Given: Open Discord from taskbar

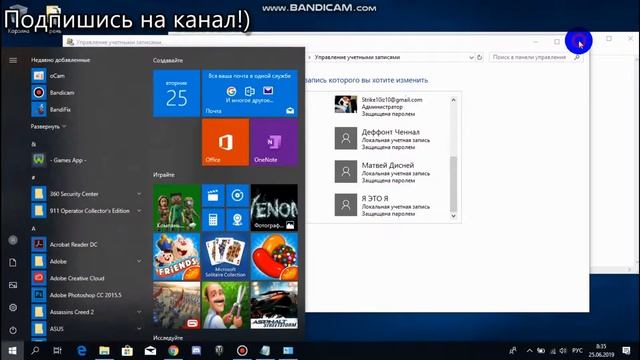Looking at the screenshot, I should [x=196, y=351].
